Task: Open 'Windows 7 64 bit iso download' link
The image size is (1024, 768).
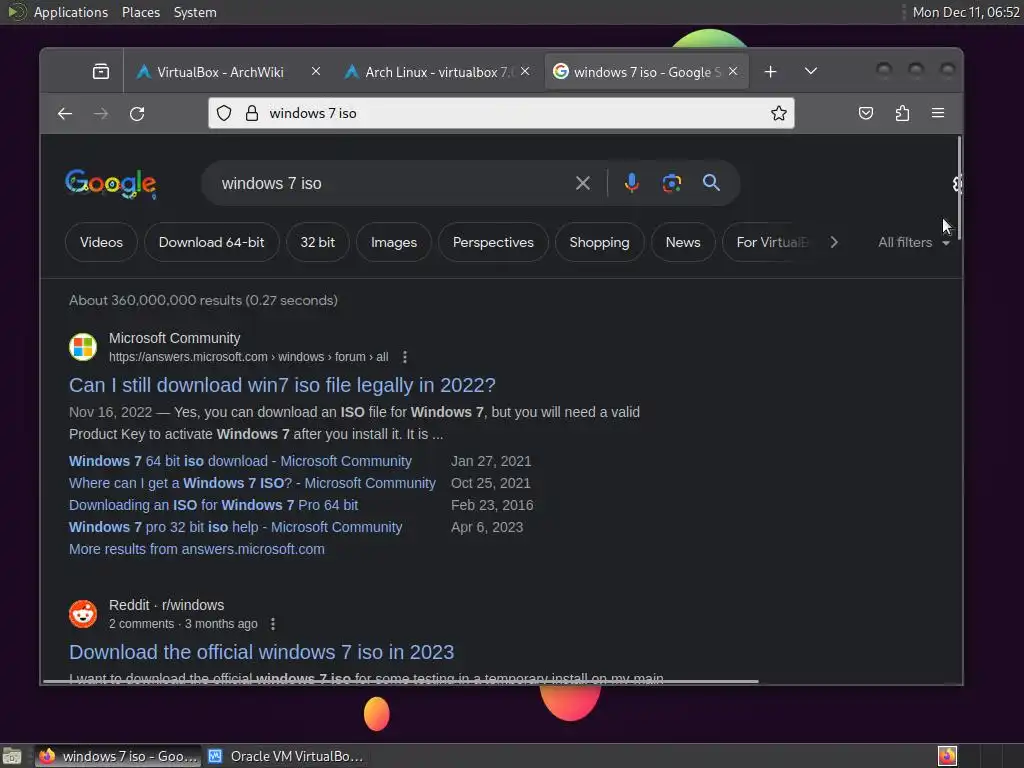Action: (x=240, y=461)
